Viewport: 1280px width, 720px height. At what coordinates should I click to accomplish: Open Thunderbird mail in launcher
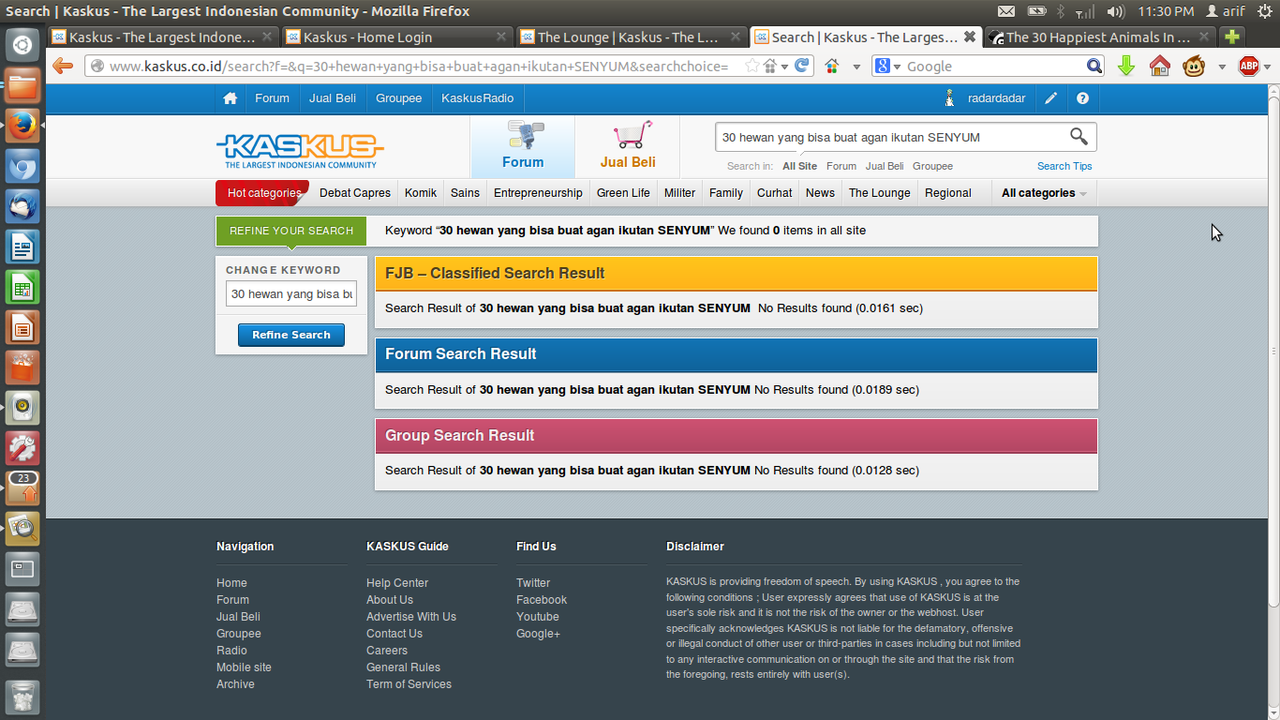(23, 206)
